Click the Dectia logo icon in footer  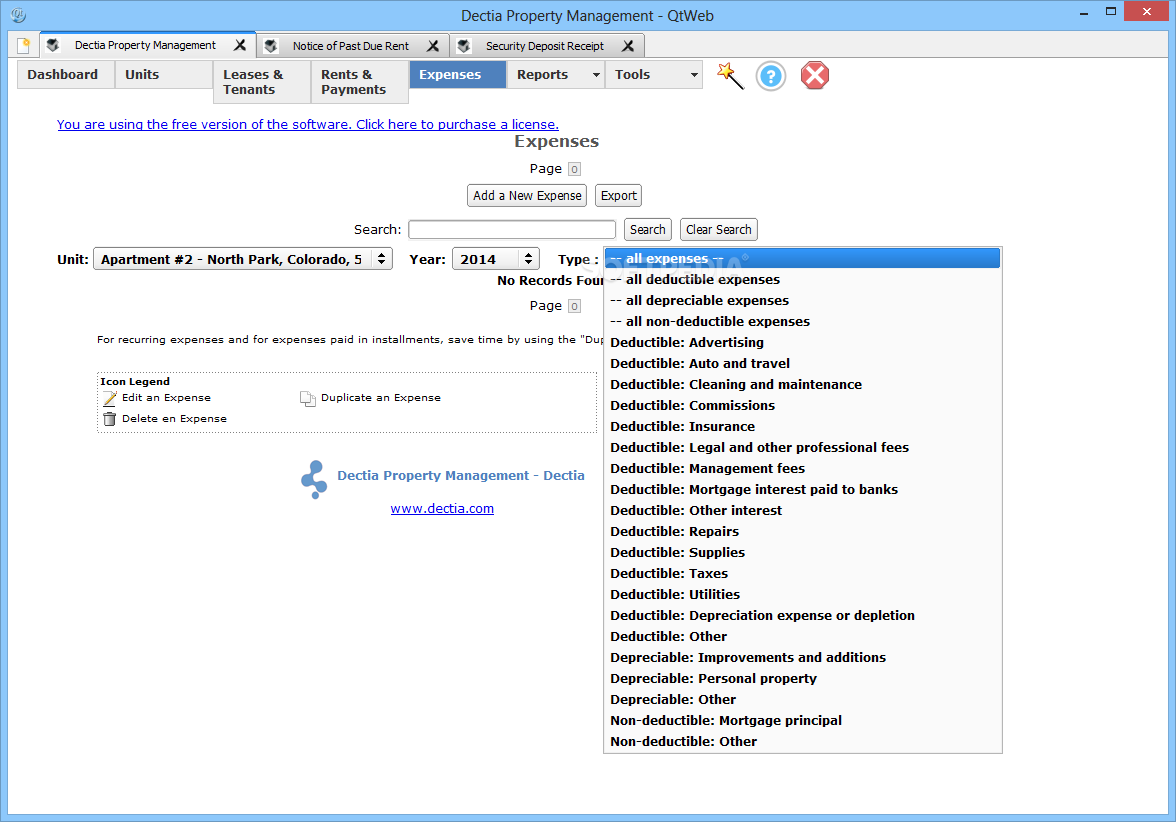314,480
